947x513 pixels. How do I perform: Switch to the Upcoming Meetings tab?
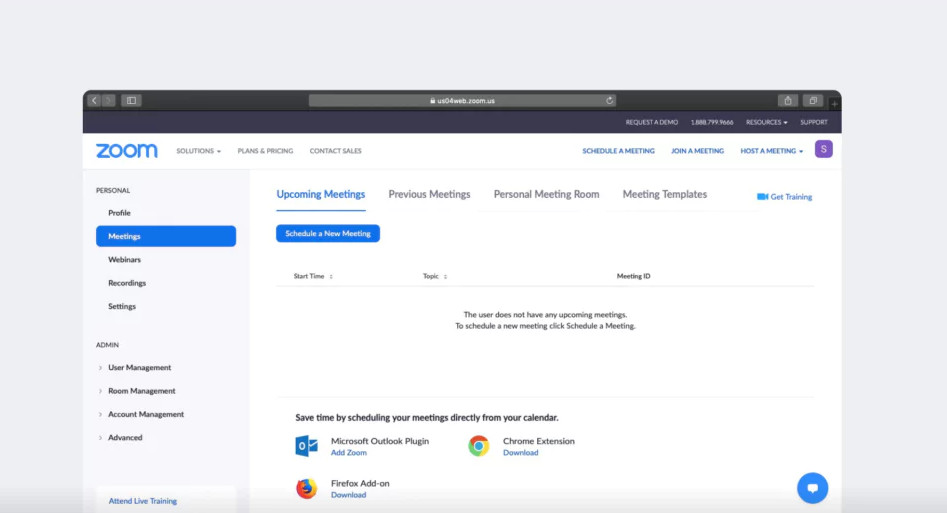point(321,194)
